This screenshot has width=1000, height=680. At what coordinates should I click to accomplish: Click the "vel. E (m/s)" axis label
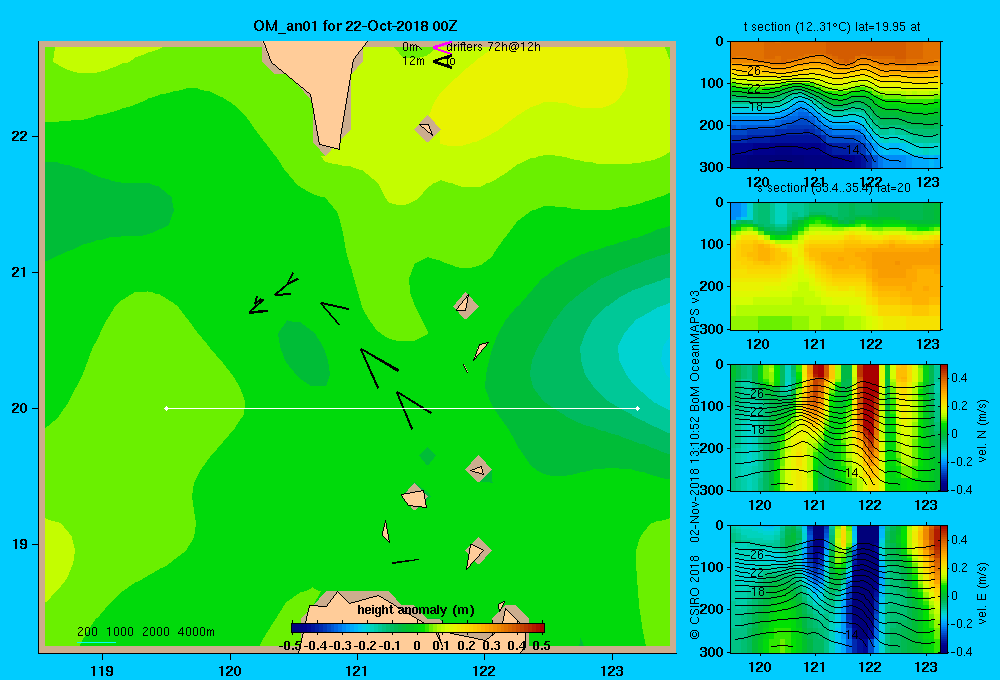pyautogui.click(x=982, y=593)
